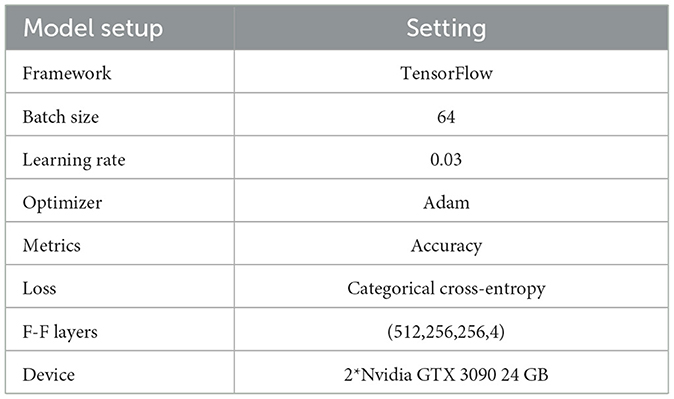Viewport: 674px width, 399px height.
Task: Select the Framework row label
Action: [x=67, y=73]
